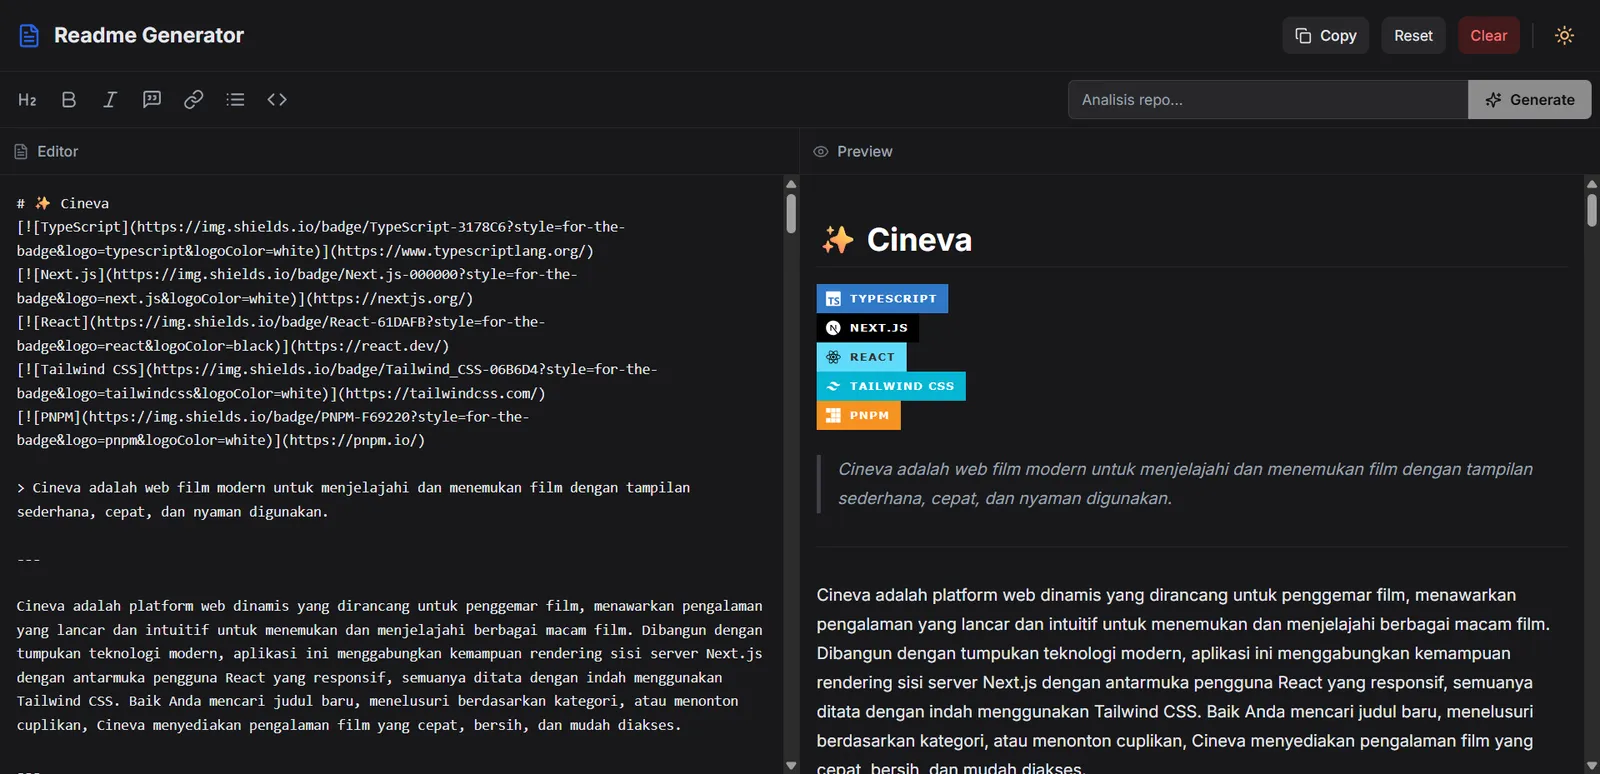Click the Preview panel label
Image resolution: width=1600 pixels, height=774 pixels.
(864, 152)
